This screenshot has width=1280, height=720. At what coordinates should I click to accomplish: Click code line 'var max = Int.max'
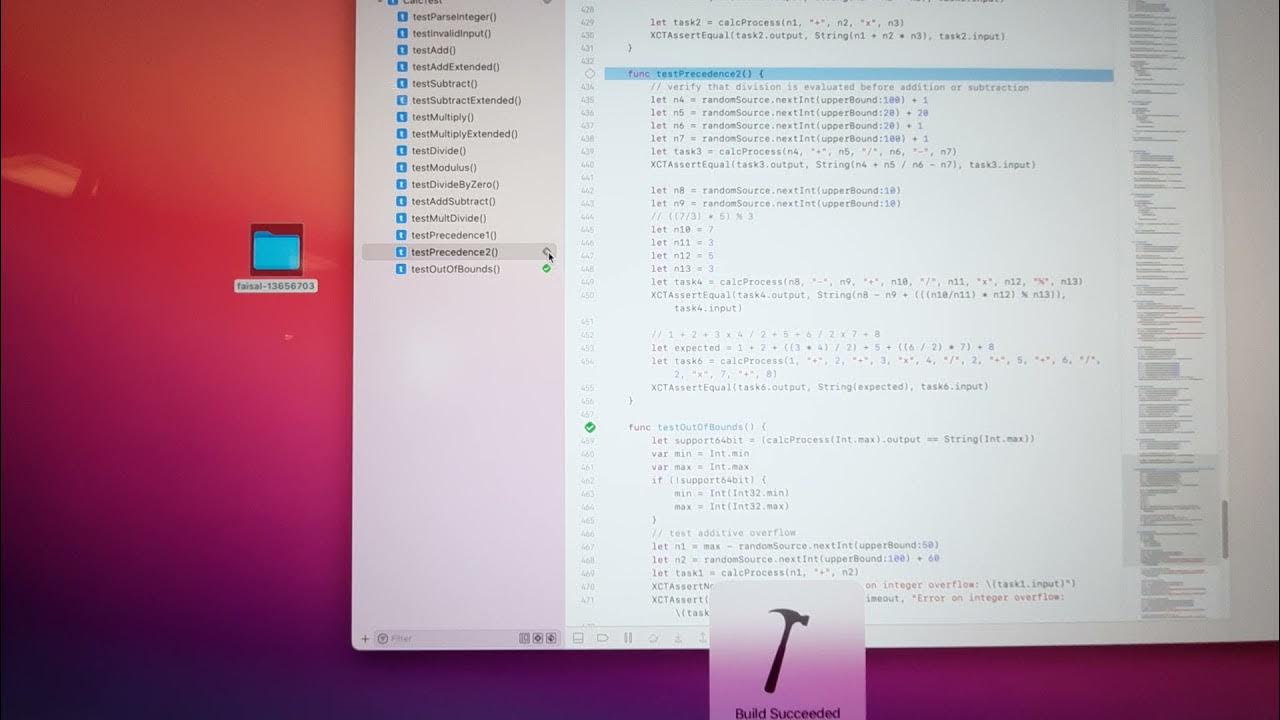click(x=700, y=466)
